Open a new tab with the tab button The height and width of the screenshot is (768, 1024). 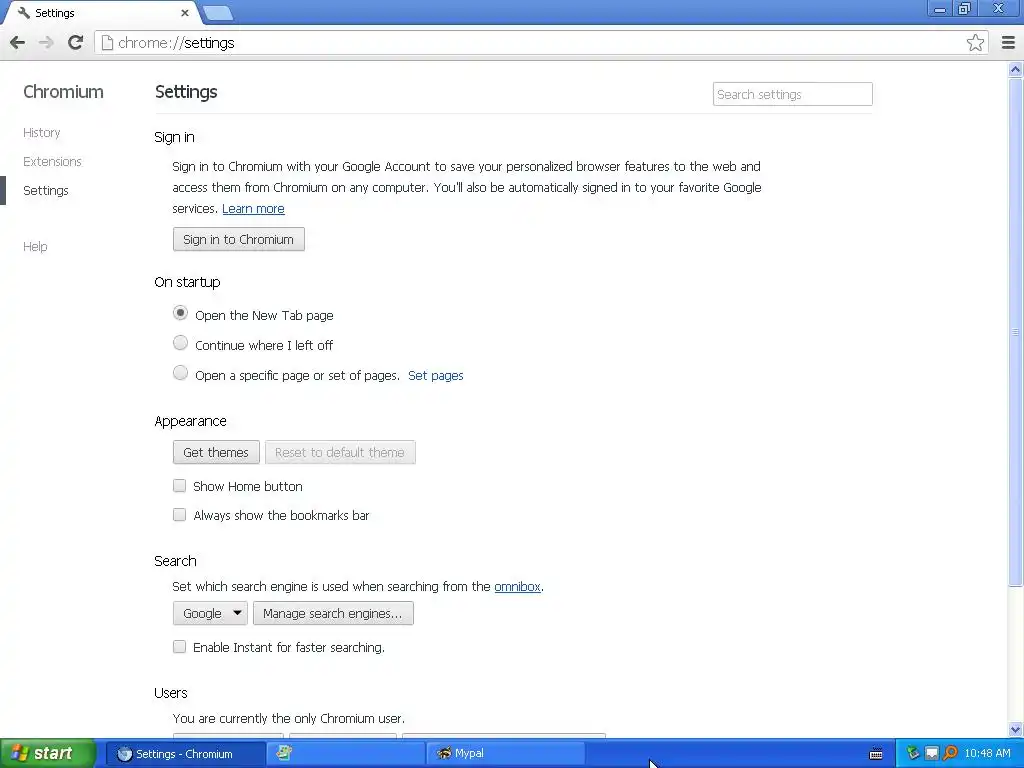point(217,12)
